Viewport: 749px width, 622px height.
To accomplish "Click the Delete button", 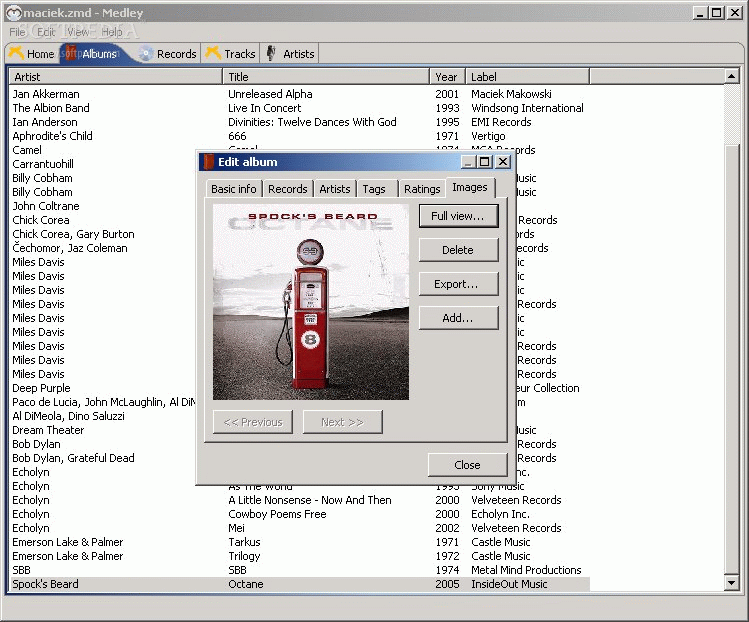I will pos(458,250).
